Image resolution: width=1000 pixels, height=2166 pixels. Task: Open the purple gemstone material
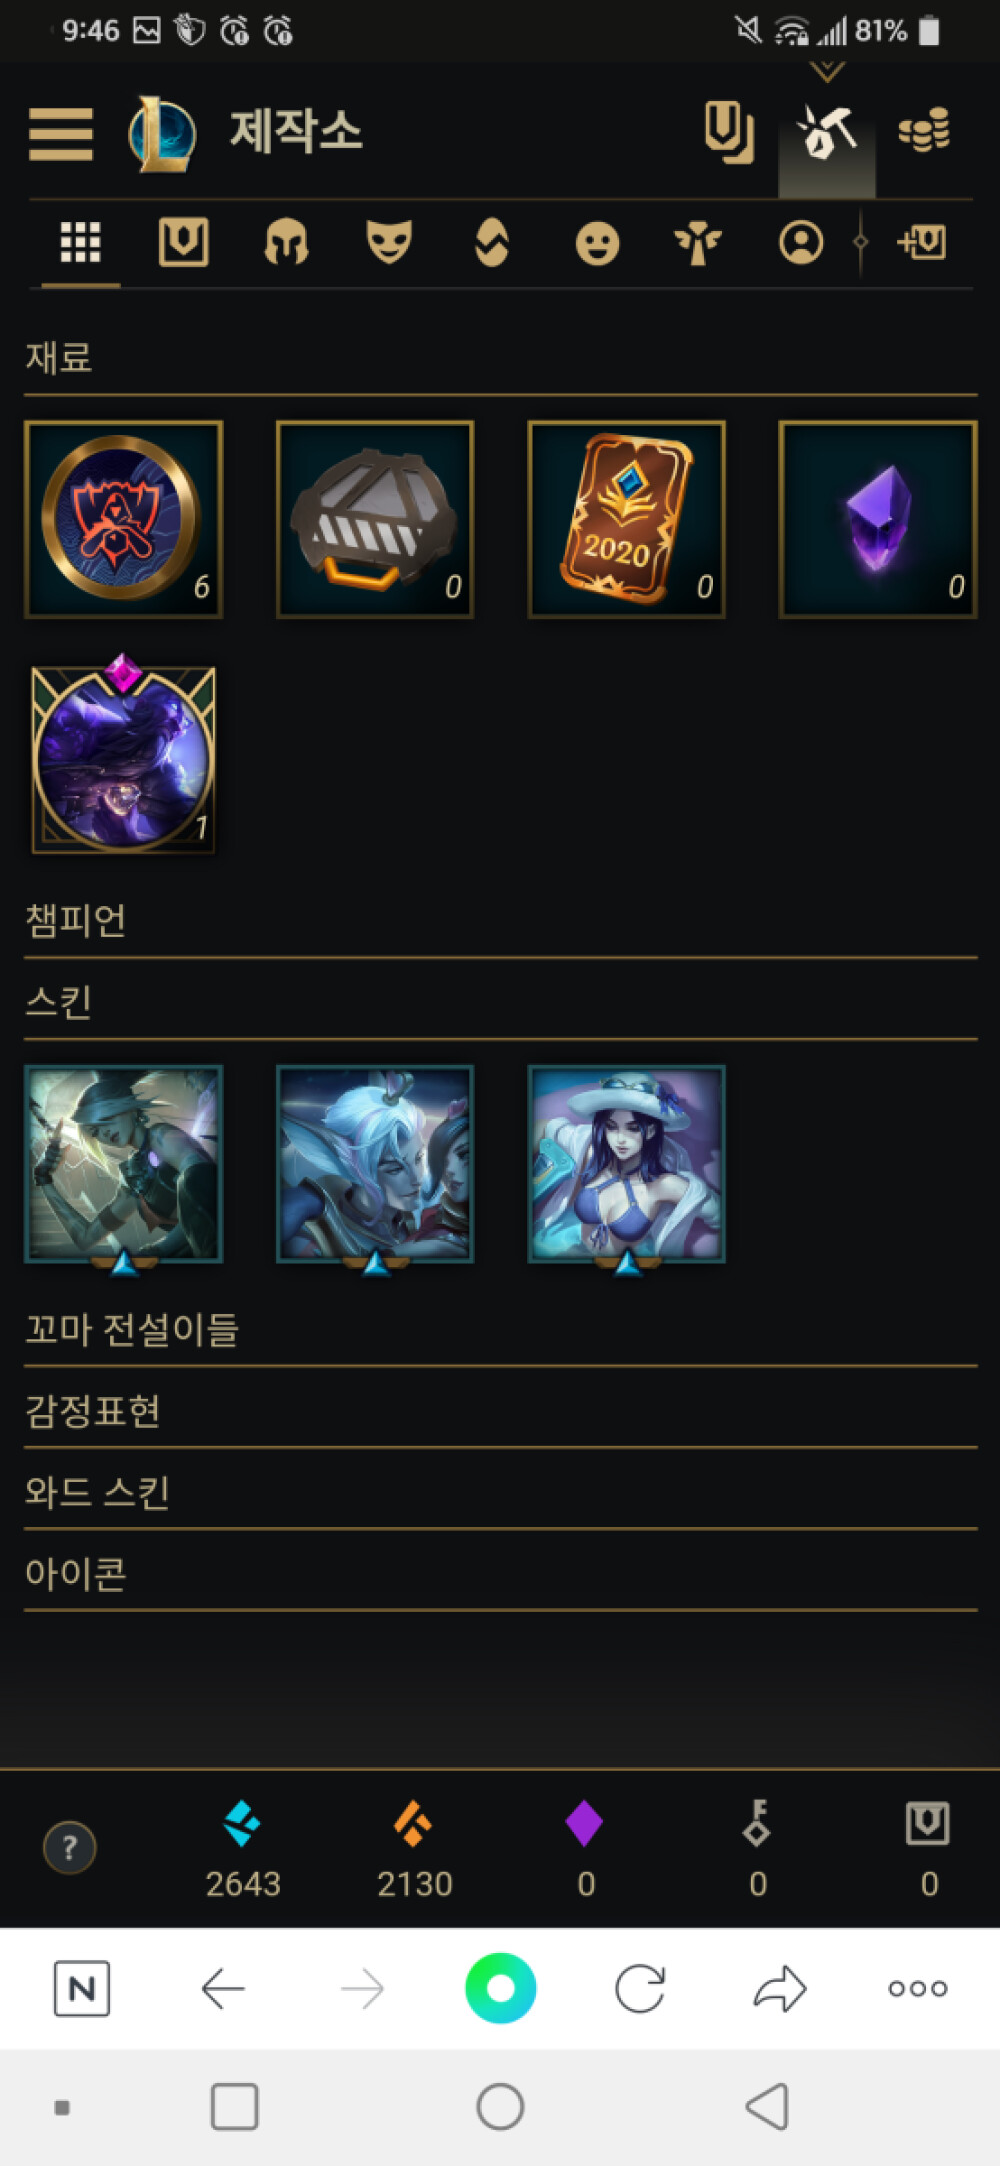coord(878,519)
